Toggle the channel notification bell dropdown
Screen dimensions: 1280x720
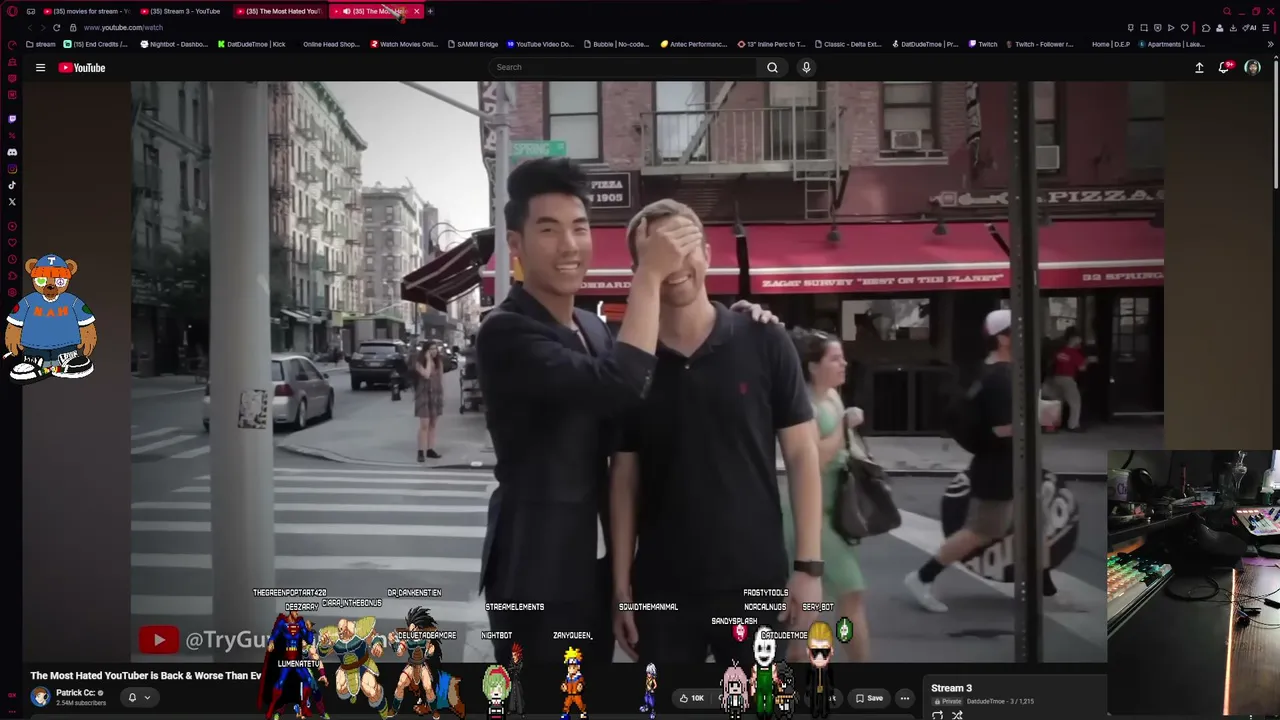pyautogui.click(x=138, y=697)
